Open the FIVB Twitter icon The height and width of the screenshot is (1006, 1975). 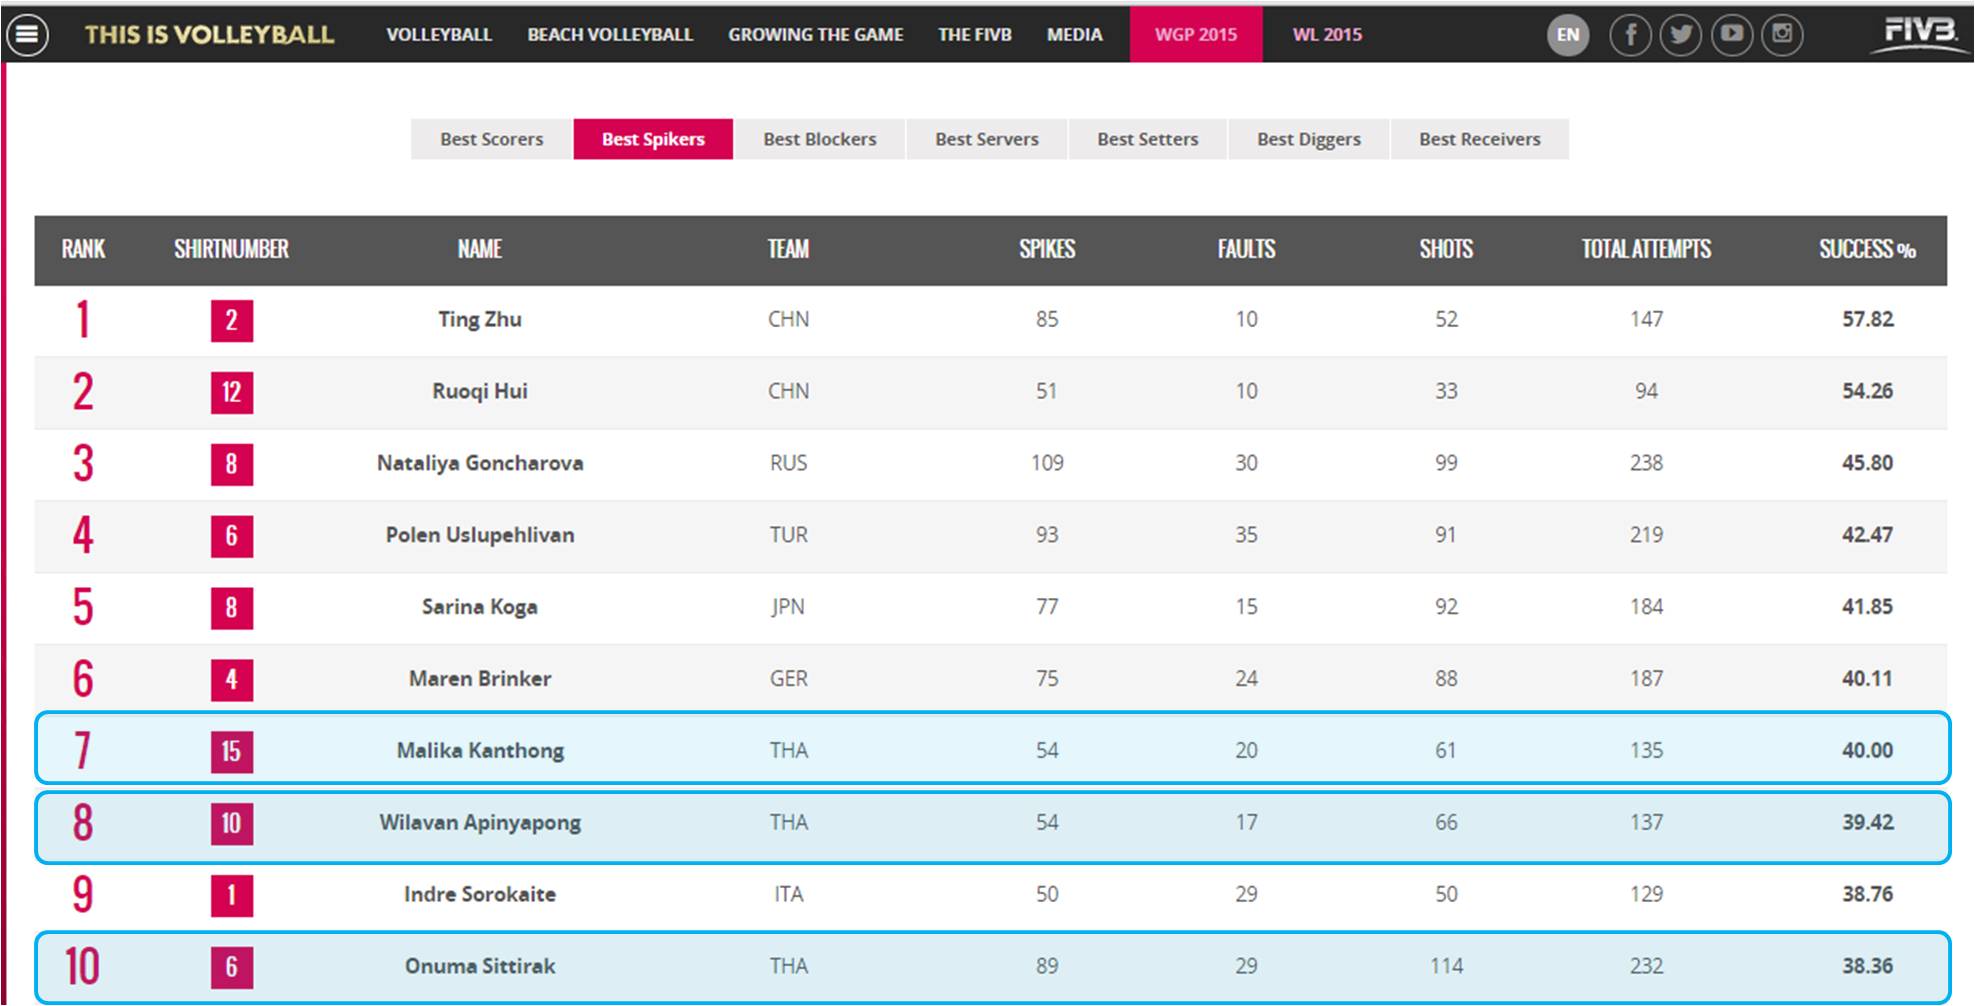pyautogui.click(x=1681, y=35)
